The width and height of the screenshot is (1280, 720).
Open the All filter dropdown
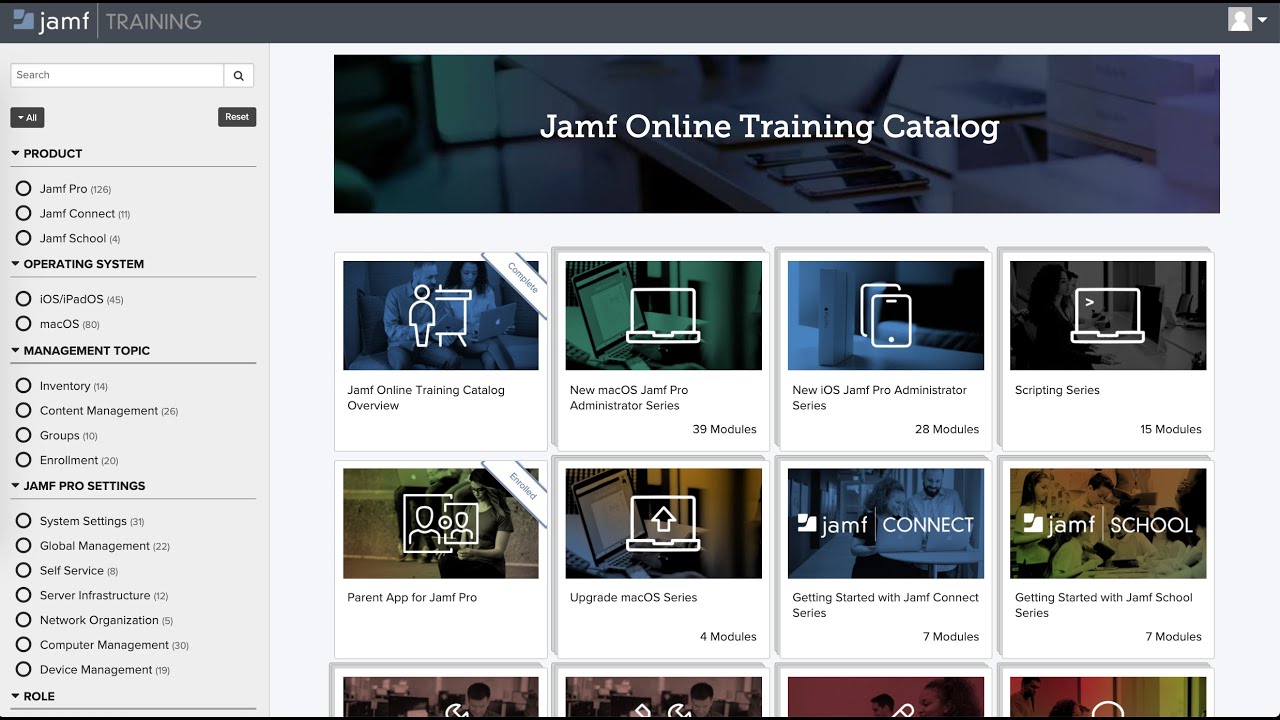(27, 117)
